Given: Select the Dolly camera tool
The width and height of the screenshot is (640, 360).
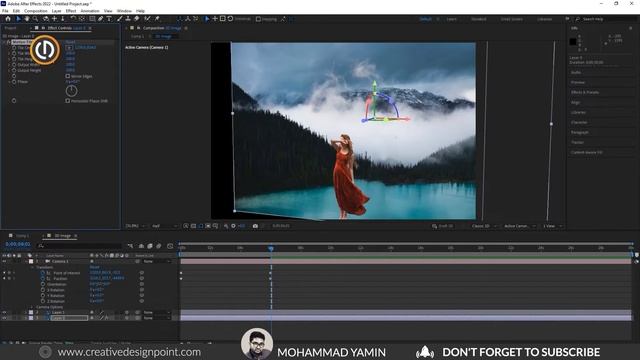Looking at the screenshot, I should coord(62,19).
